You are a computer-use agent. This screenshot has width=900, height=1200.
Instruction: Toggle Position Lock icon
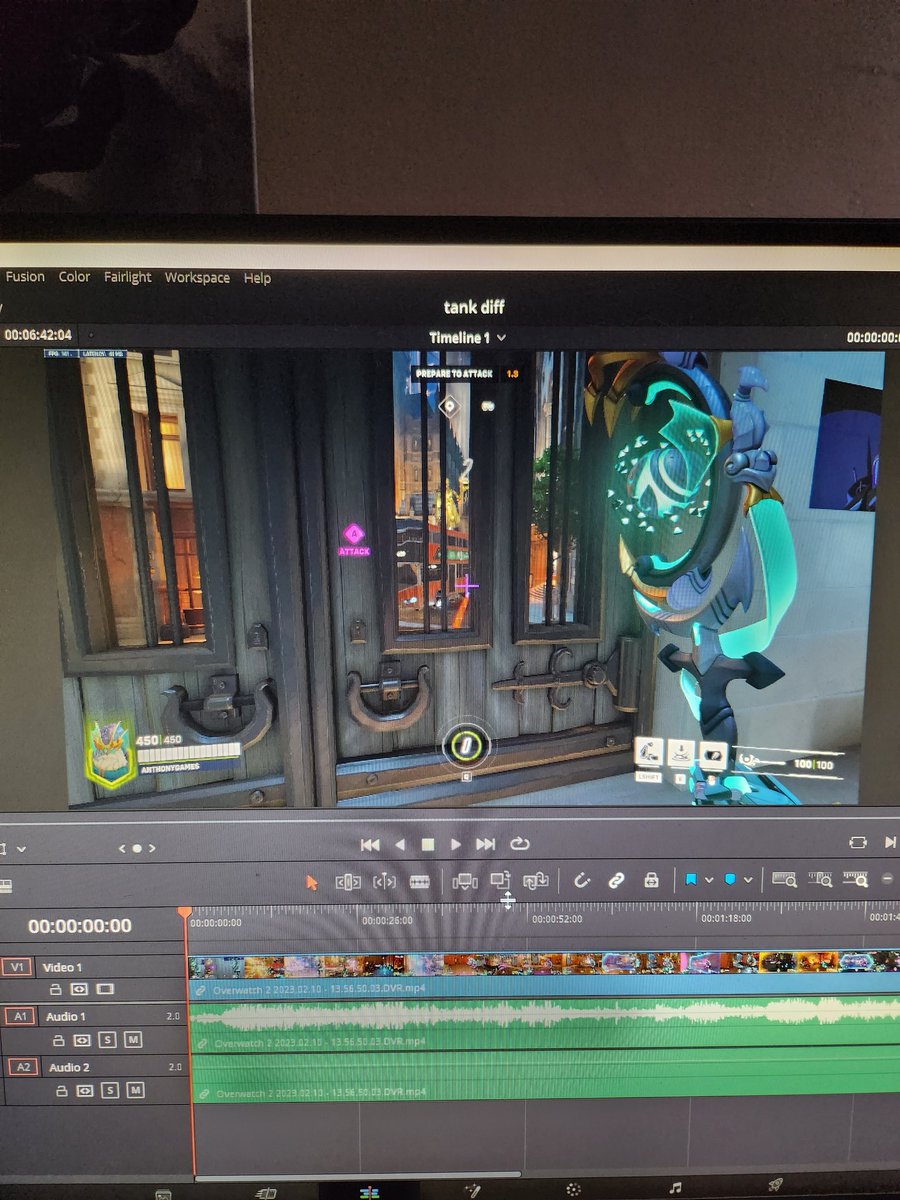651,880
